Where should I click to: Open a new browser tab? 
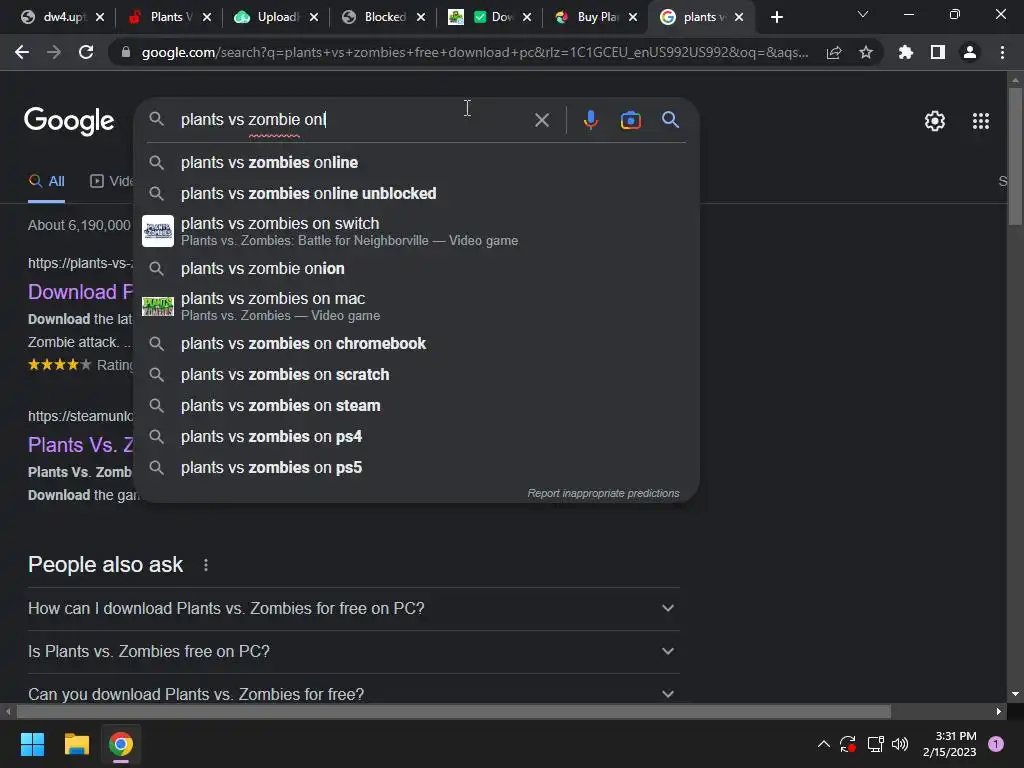pos(776,17)
